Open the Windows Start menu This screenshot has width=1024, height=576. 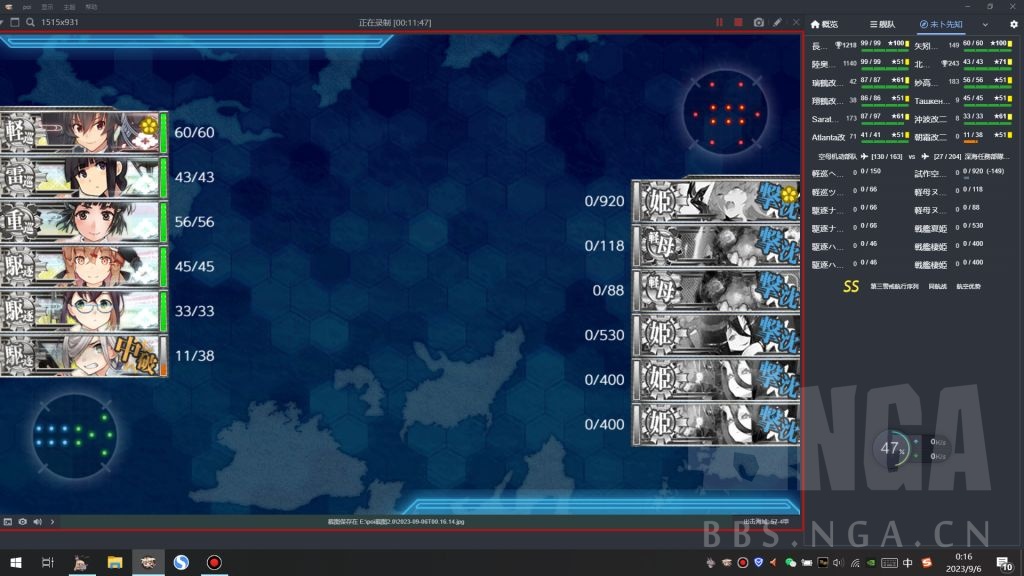(16, 563)
